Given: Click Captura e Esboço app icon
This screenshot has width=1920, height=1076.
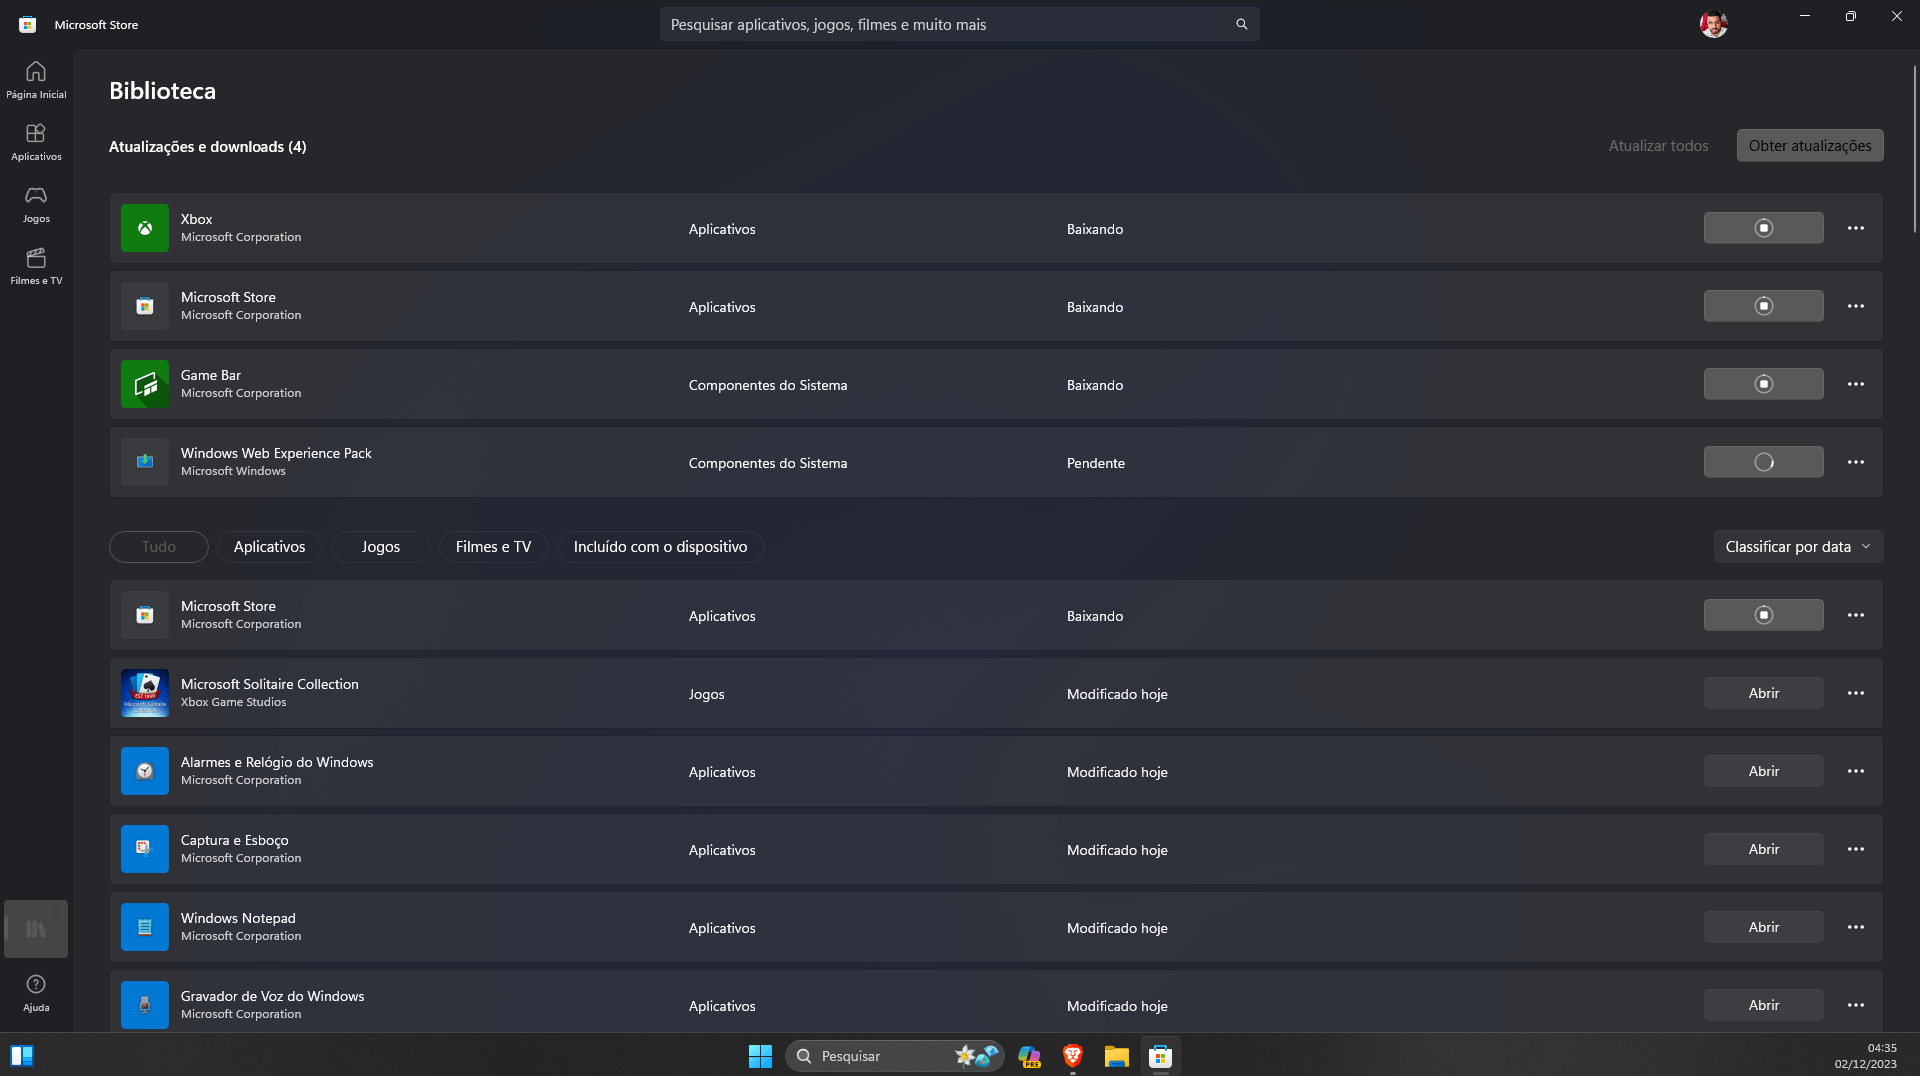Looking at the screenshot, I should [x=145, y=849].
